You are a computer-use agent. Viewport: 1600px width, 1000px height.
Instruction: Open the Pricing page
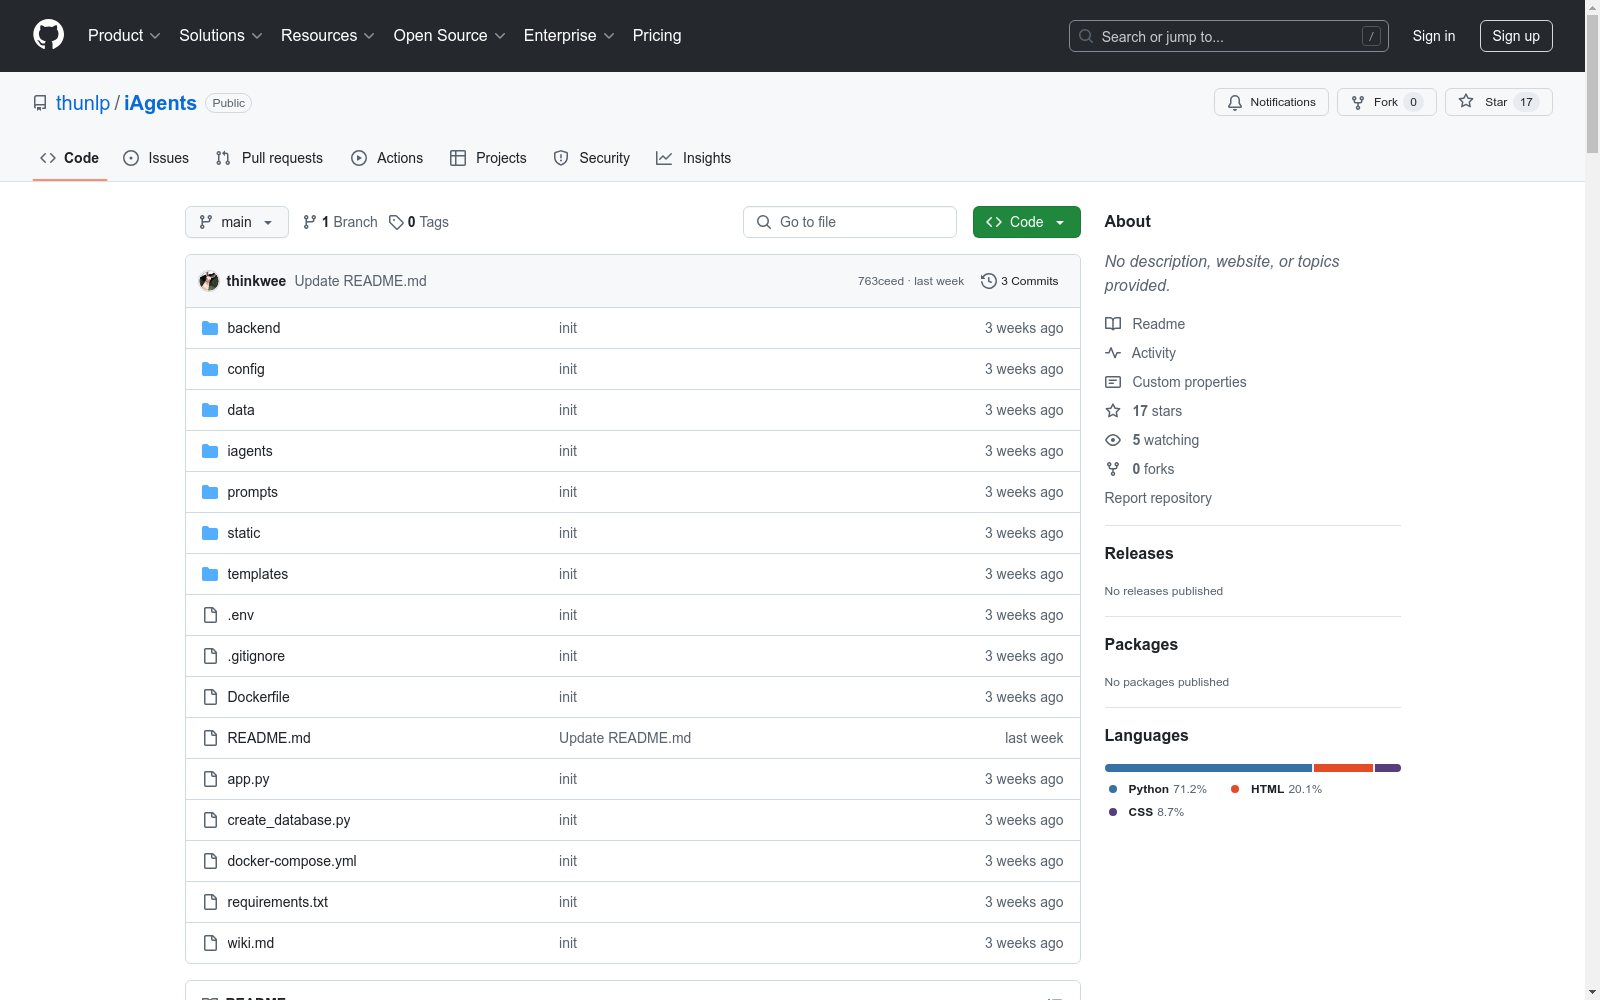657,36
